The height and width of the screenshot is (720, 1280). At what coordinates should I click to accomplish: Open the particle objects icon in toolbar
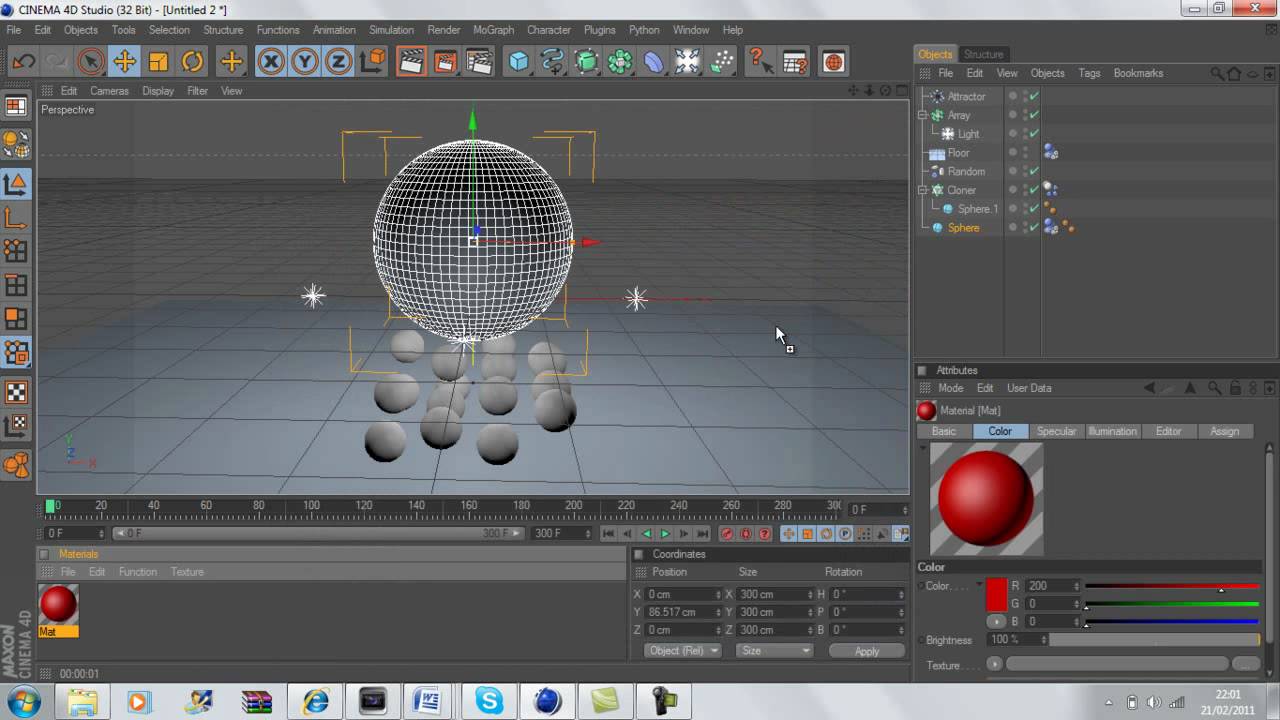tap(722, 62)
